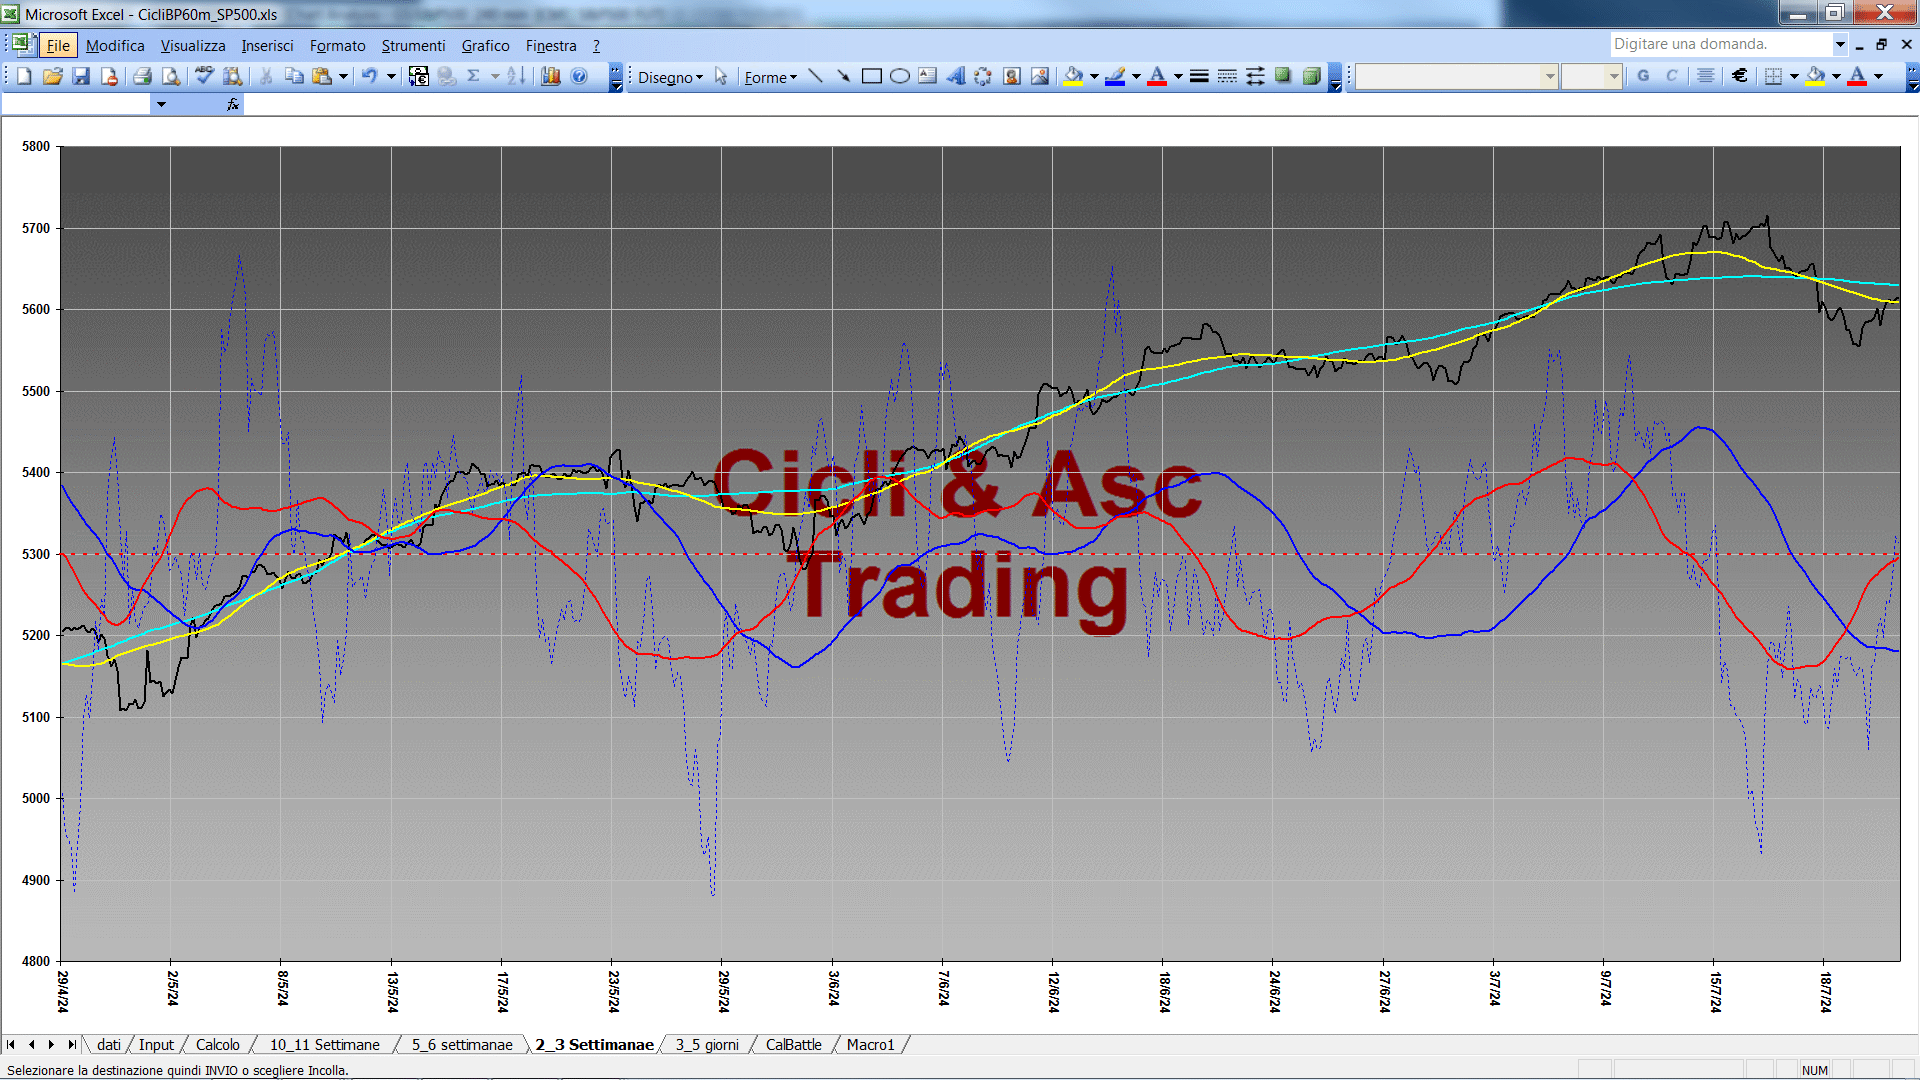Switch to the Calcolo sheet tab
The width and height of the screenshot is (1920, 1080).
click(x=217, y=1044)
